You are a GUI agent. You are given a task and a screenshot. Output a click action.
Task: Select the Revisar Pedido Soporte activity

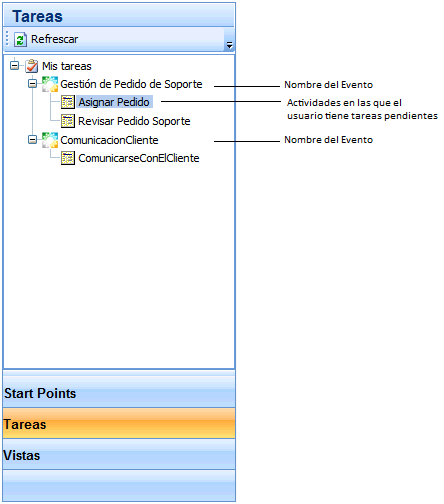[134, 121]
